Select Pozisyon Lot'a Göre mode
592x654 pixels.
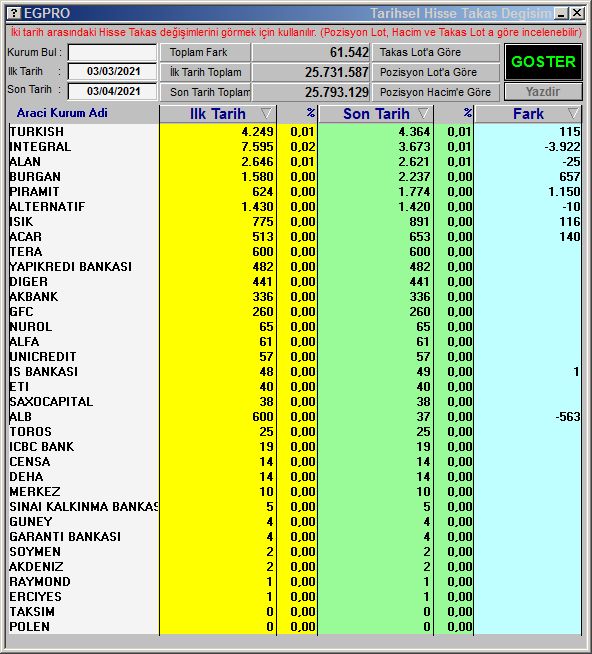coord(436,72)
